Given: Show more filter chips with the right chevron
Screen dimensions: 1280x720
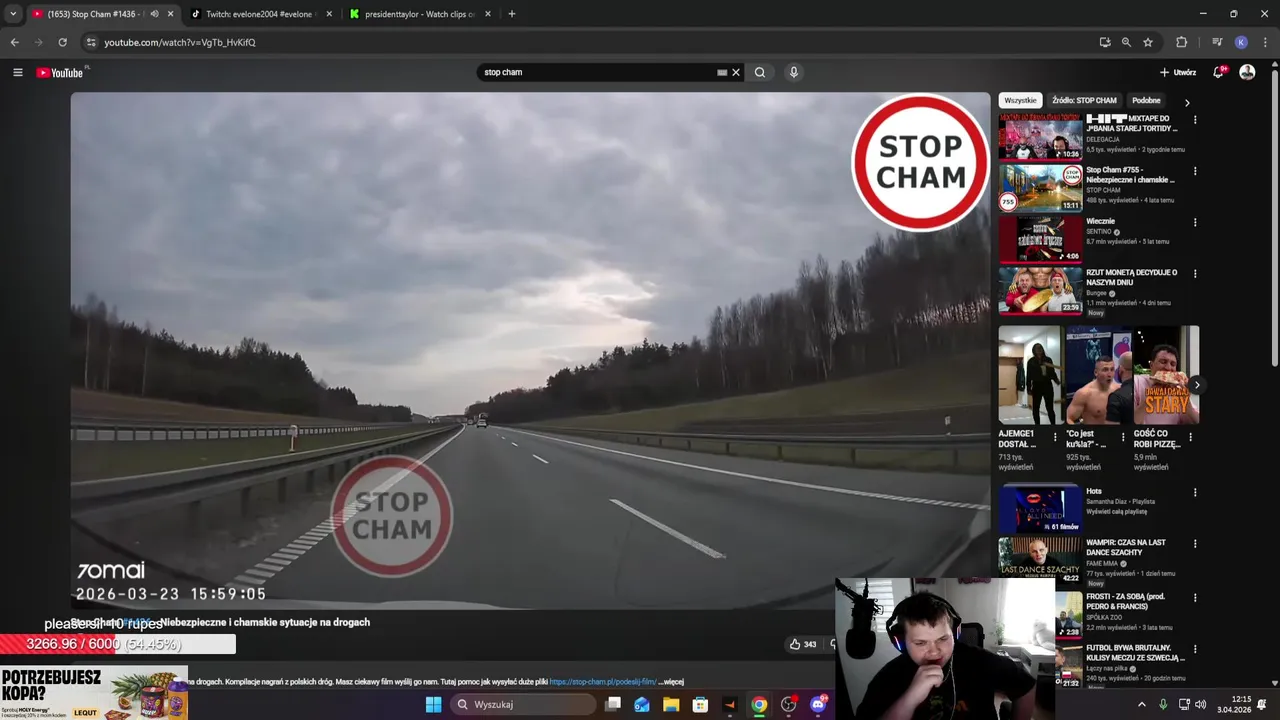Looking at the screenshot, I should [1187, 102].
